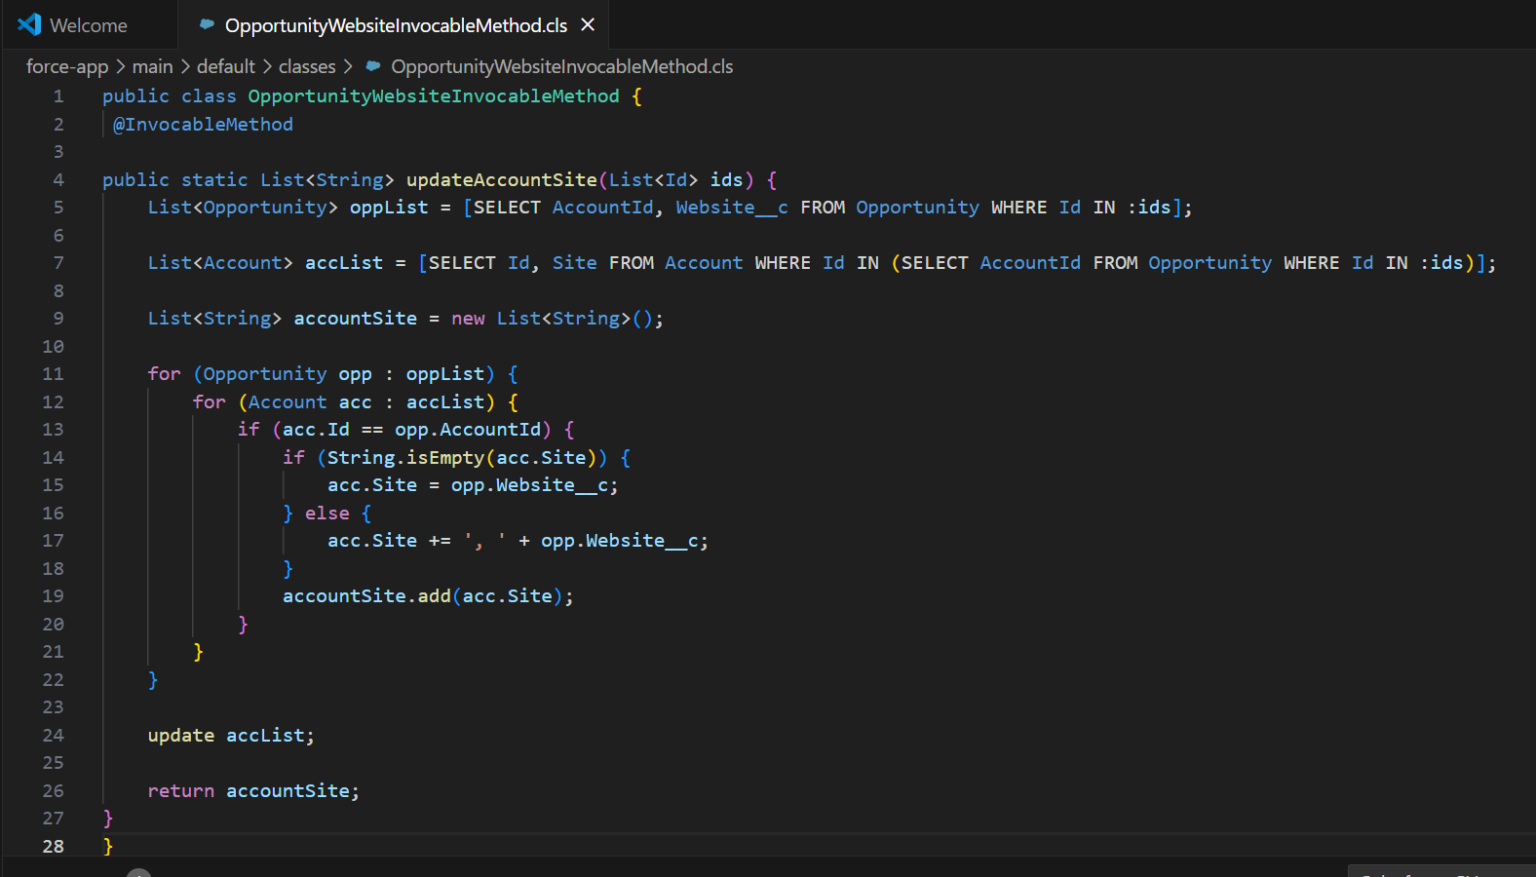Select the Opportunity token in the line 5 query
The height and width of the screenshot is (877, 1536).
(916, 207)
